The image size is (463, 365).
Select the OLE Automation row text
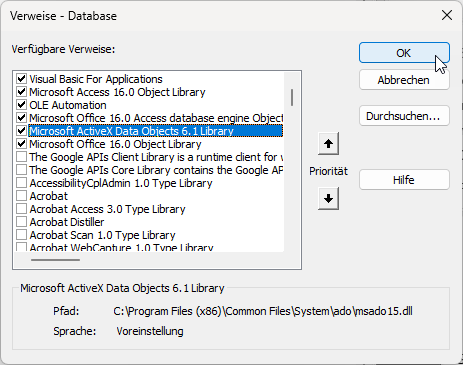point(68,105)
